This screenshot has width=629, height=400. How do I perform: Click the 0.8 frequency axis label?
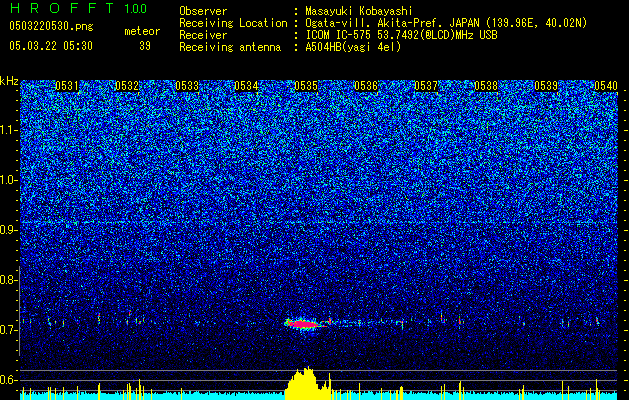(8, 280)
